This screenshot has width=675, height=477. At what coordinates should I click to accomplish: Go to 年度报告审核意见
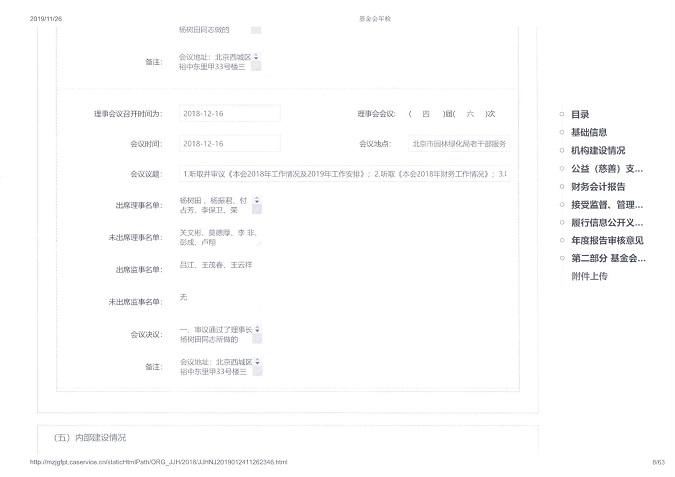pos(607,240)
